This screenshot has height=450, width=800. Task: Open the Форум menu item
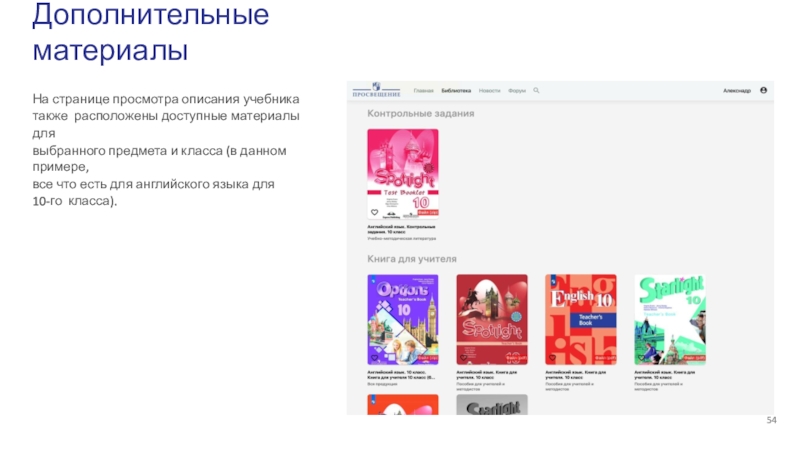[x=517, y=91]
